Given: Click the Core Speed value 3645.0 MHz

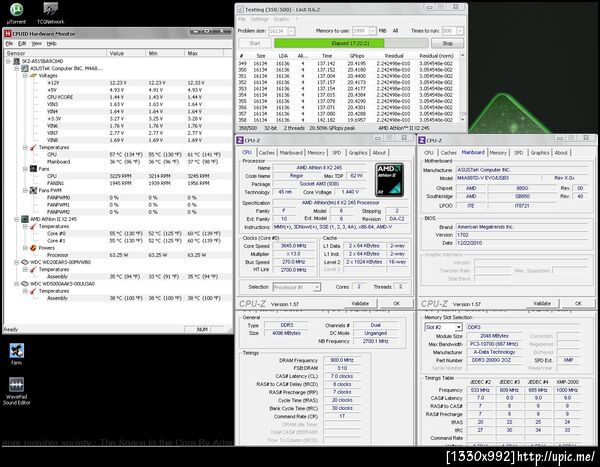Looking at the screenshot, I should (293, 246).
